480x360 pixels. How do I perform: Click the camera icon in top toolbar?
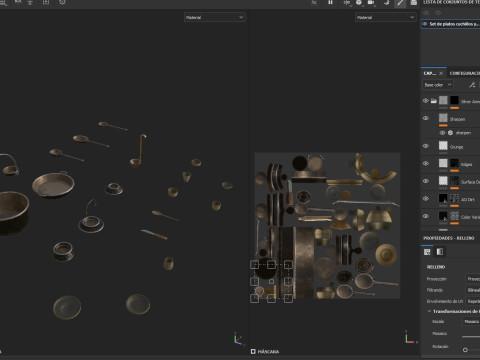[371, 2]
